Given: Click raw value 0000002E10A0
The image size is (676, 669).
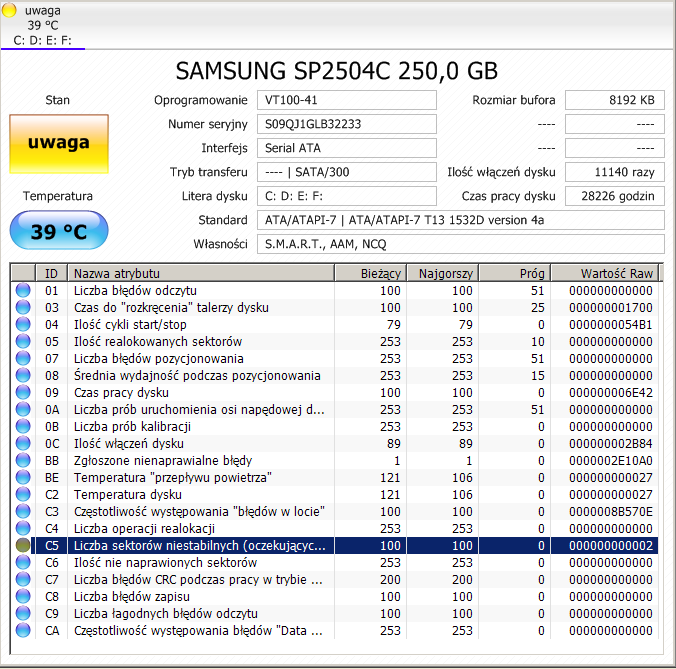Looking at the screenshot, I should click(x=610, y=460).
